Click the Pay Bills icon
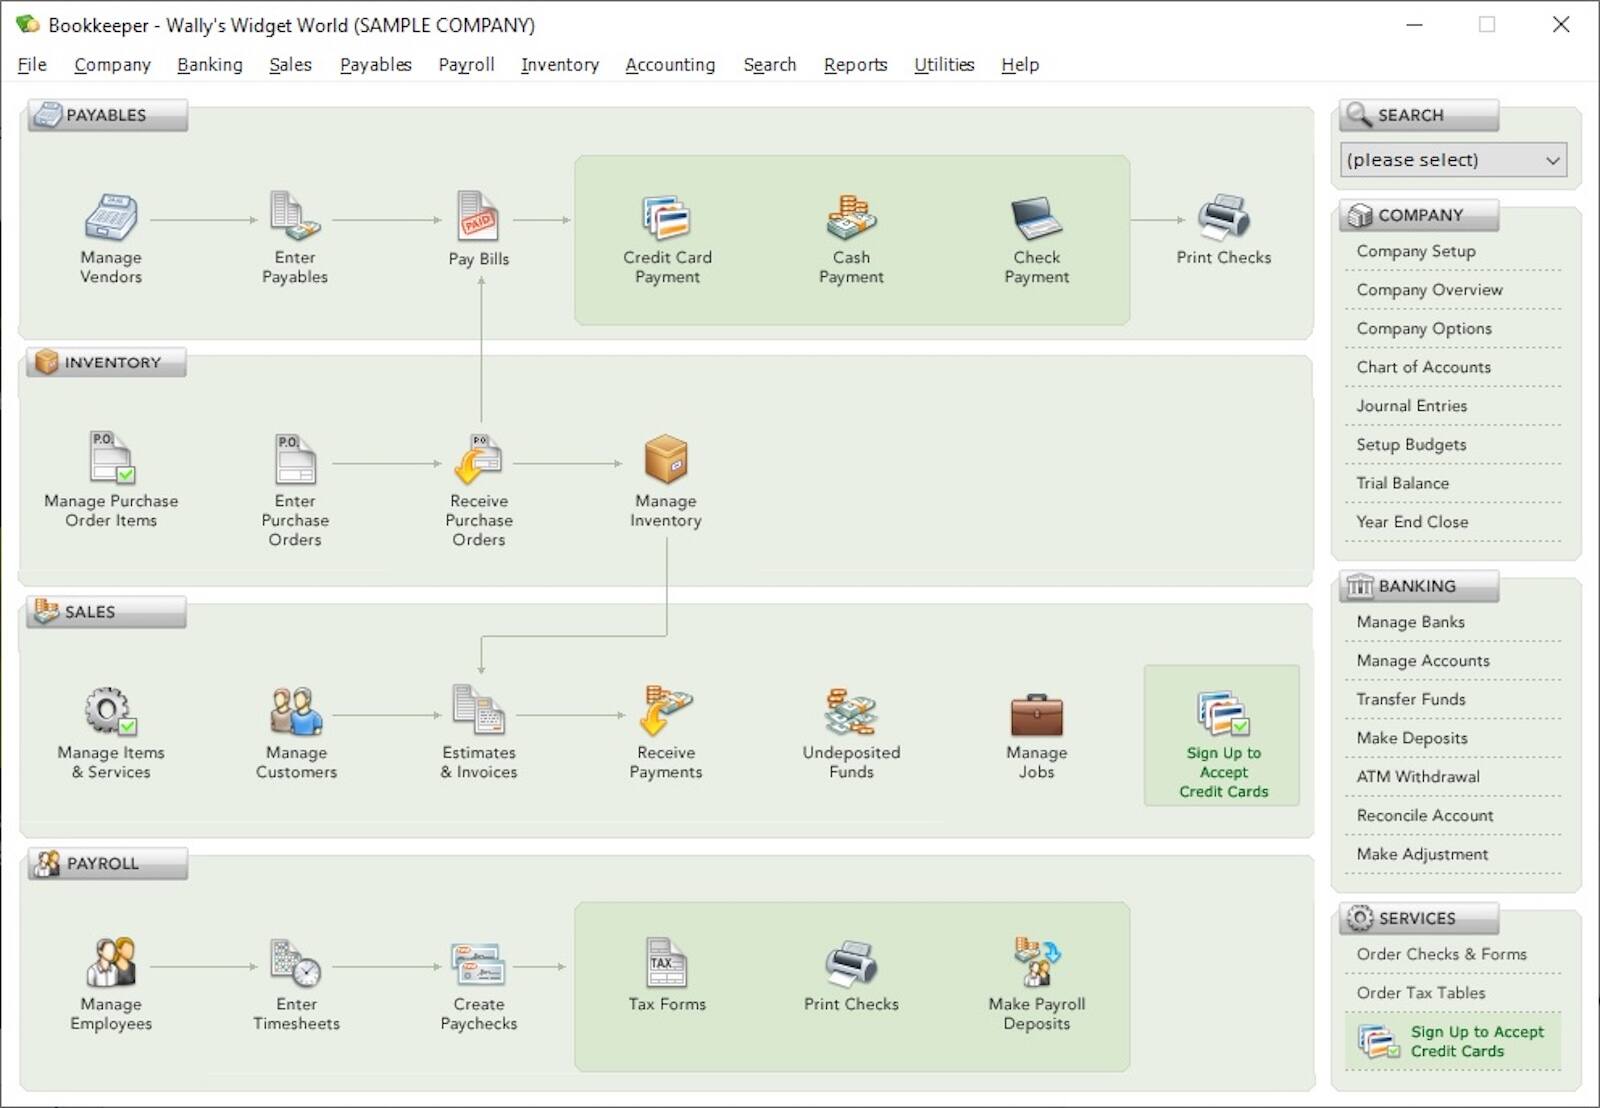 tap(478, 217)
